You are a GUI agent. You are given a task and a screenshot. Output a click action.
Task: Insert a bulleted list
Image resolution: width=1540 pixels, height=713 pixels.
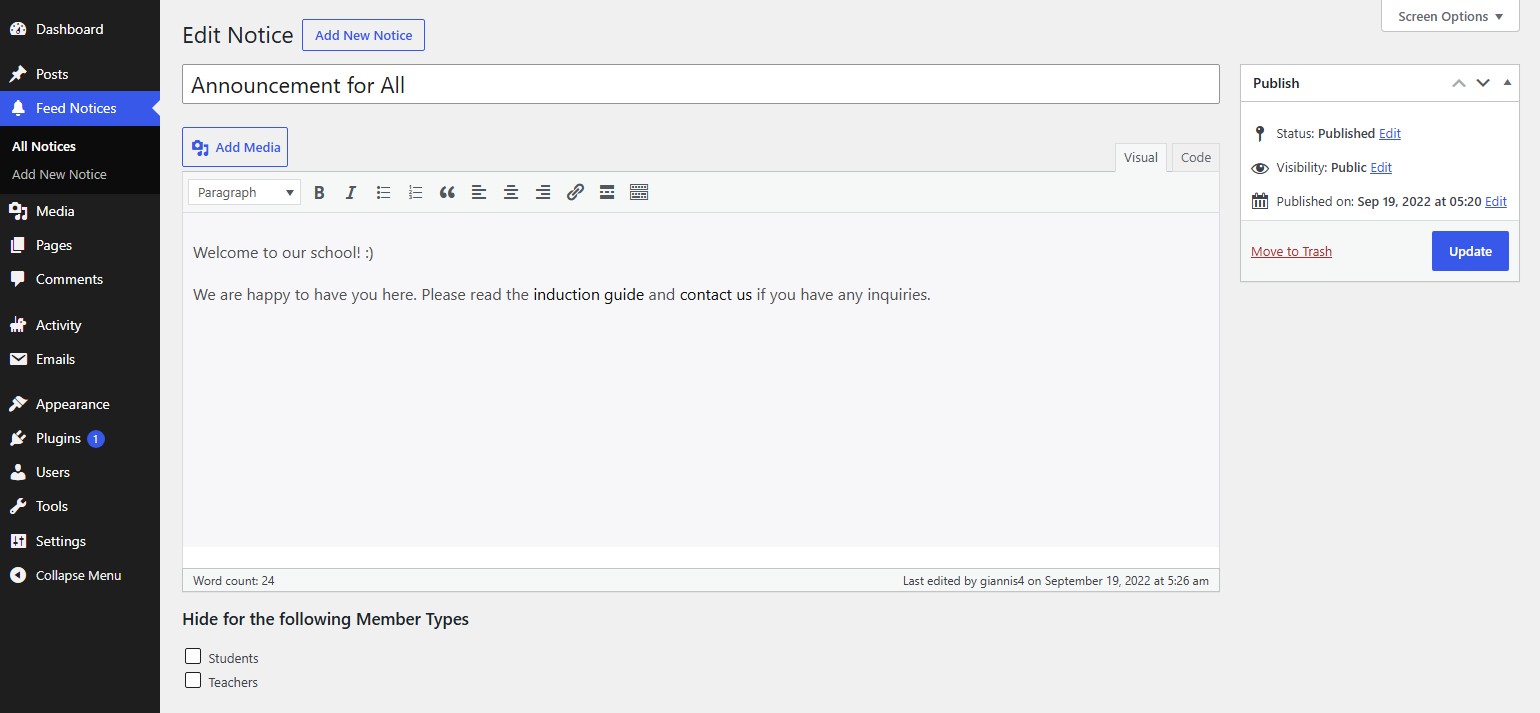click(x=383, y=192)
